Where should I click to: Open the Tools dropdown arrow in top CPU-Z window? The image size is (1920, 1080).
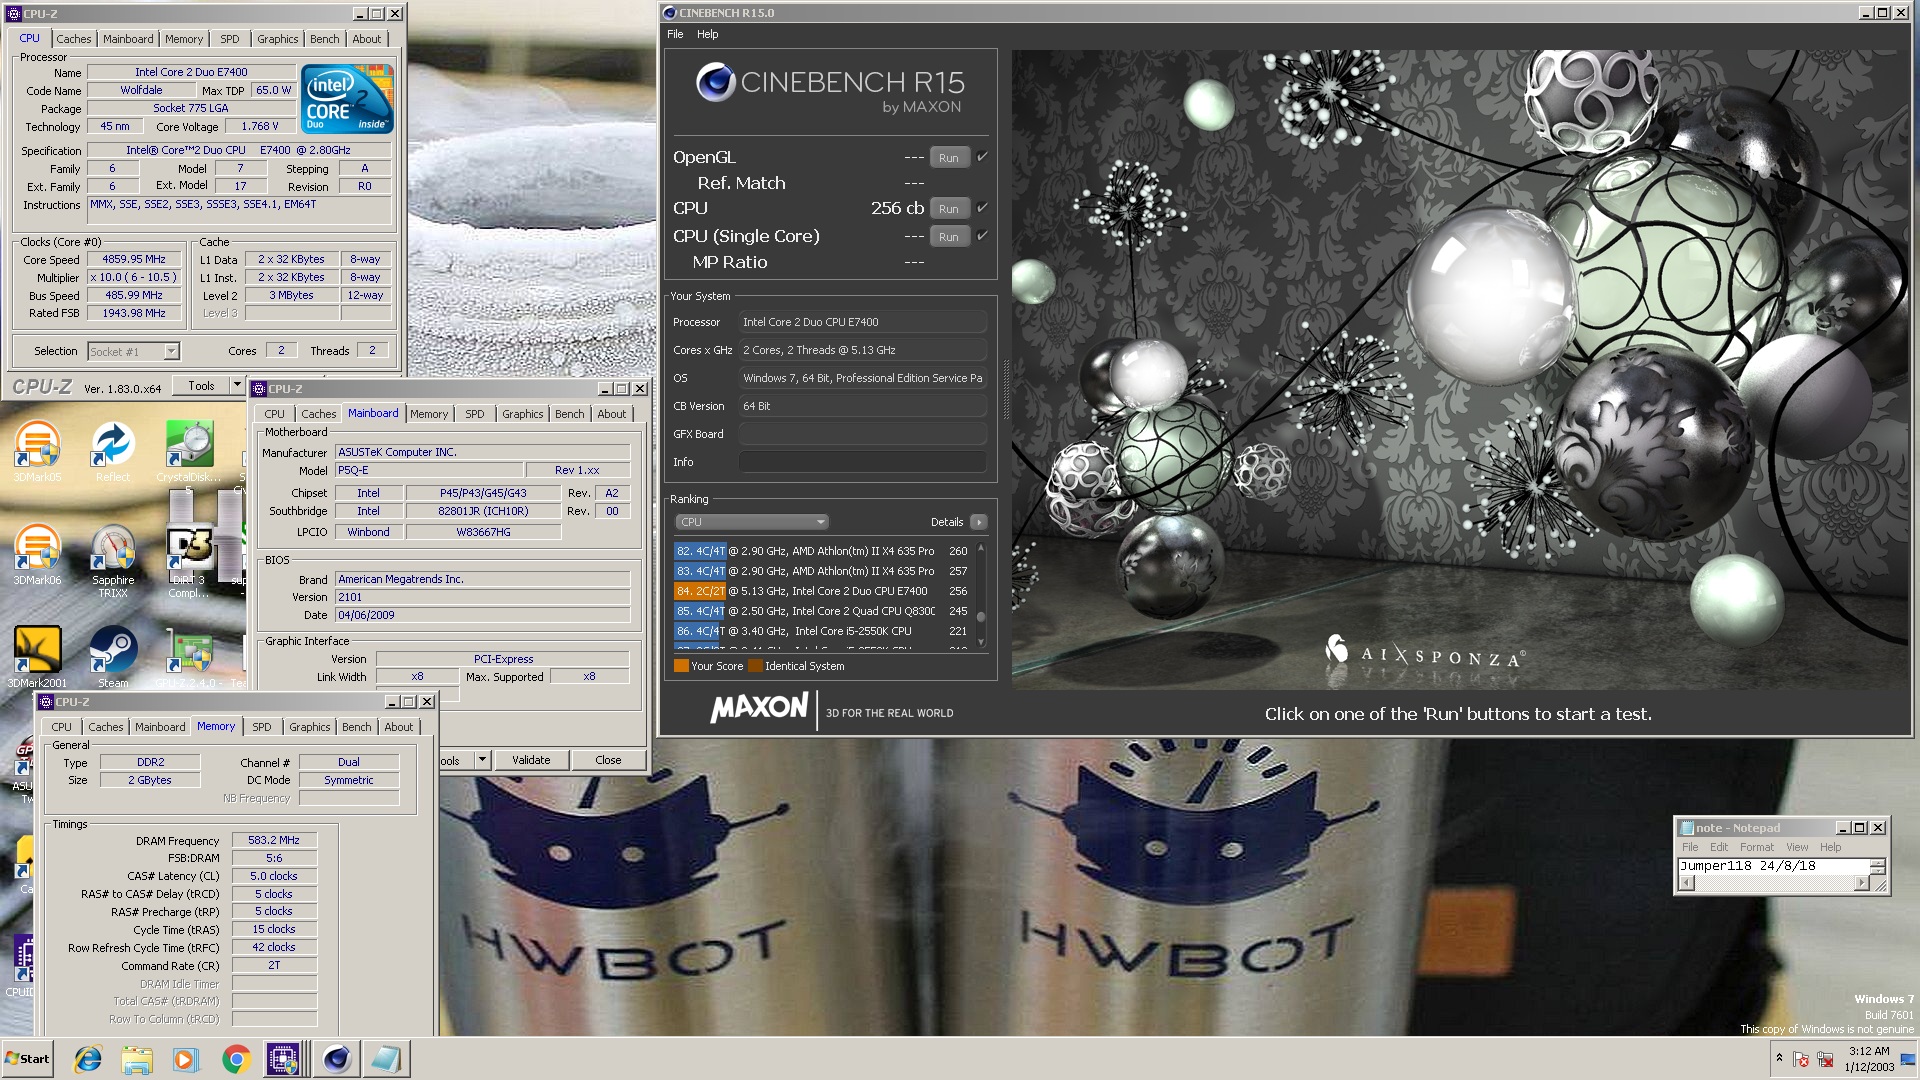(x=237, y=385)
